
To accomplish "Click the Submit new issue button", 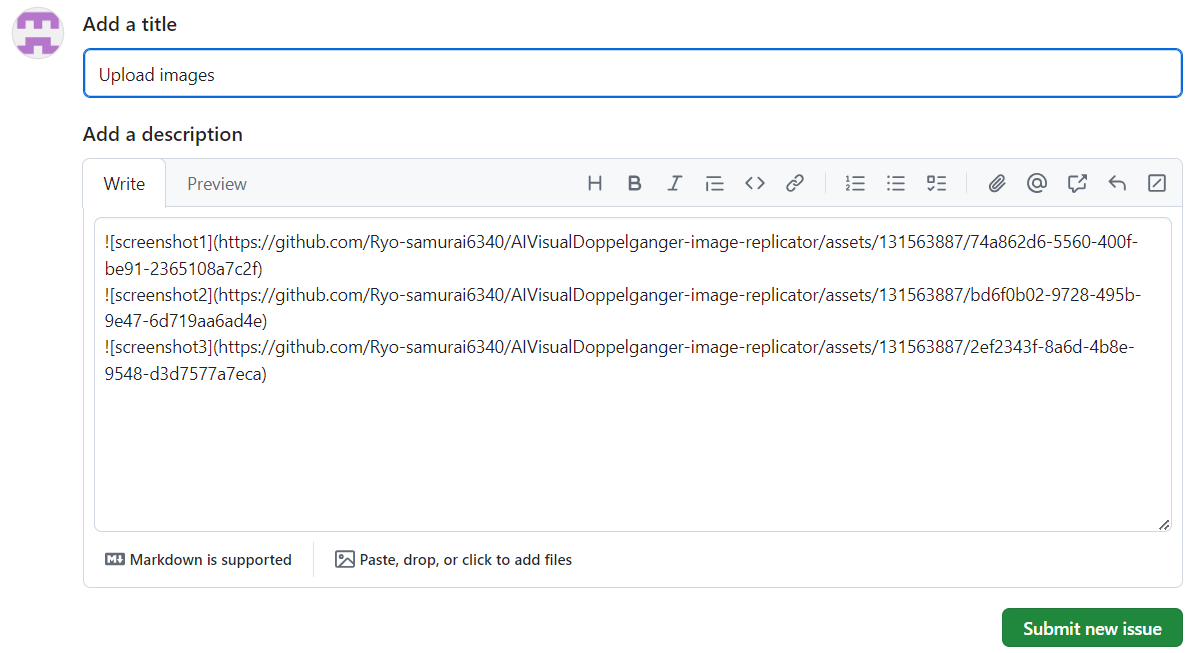I will click(x=1092, y=628).
